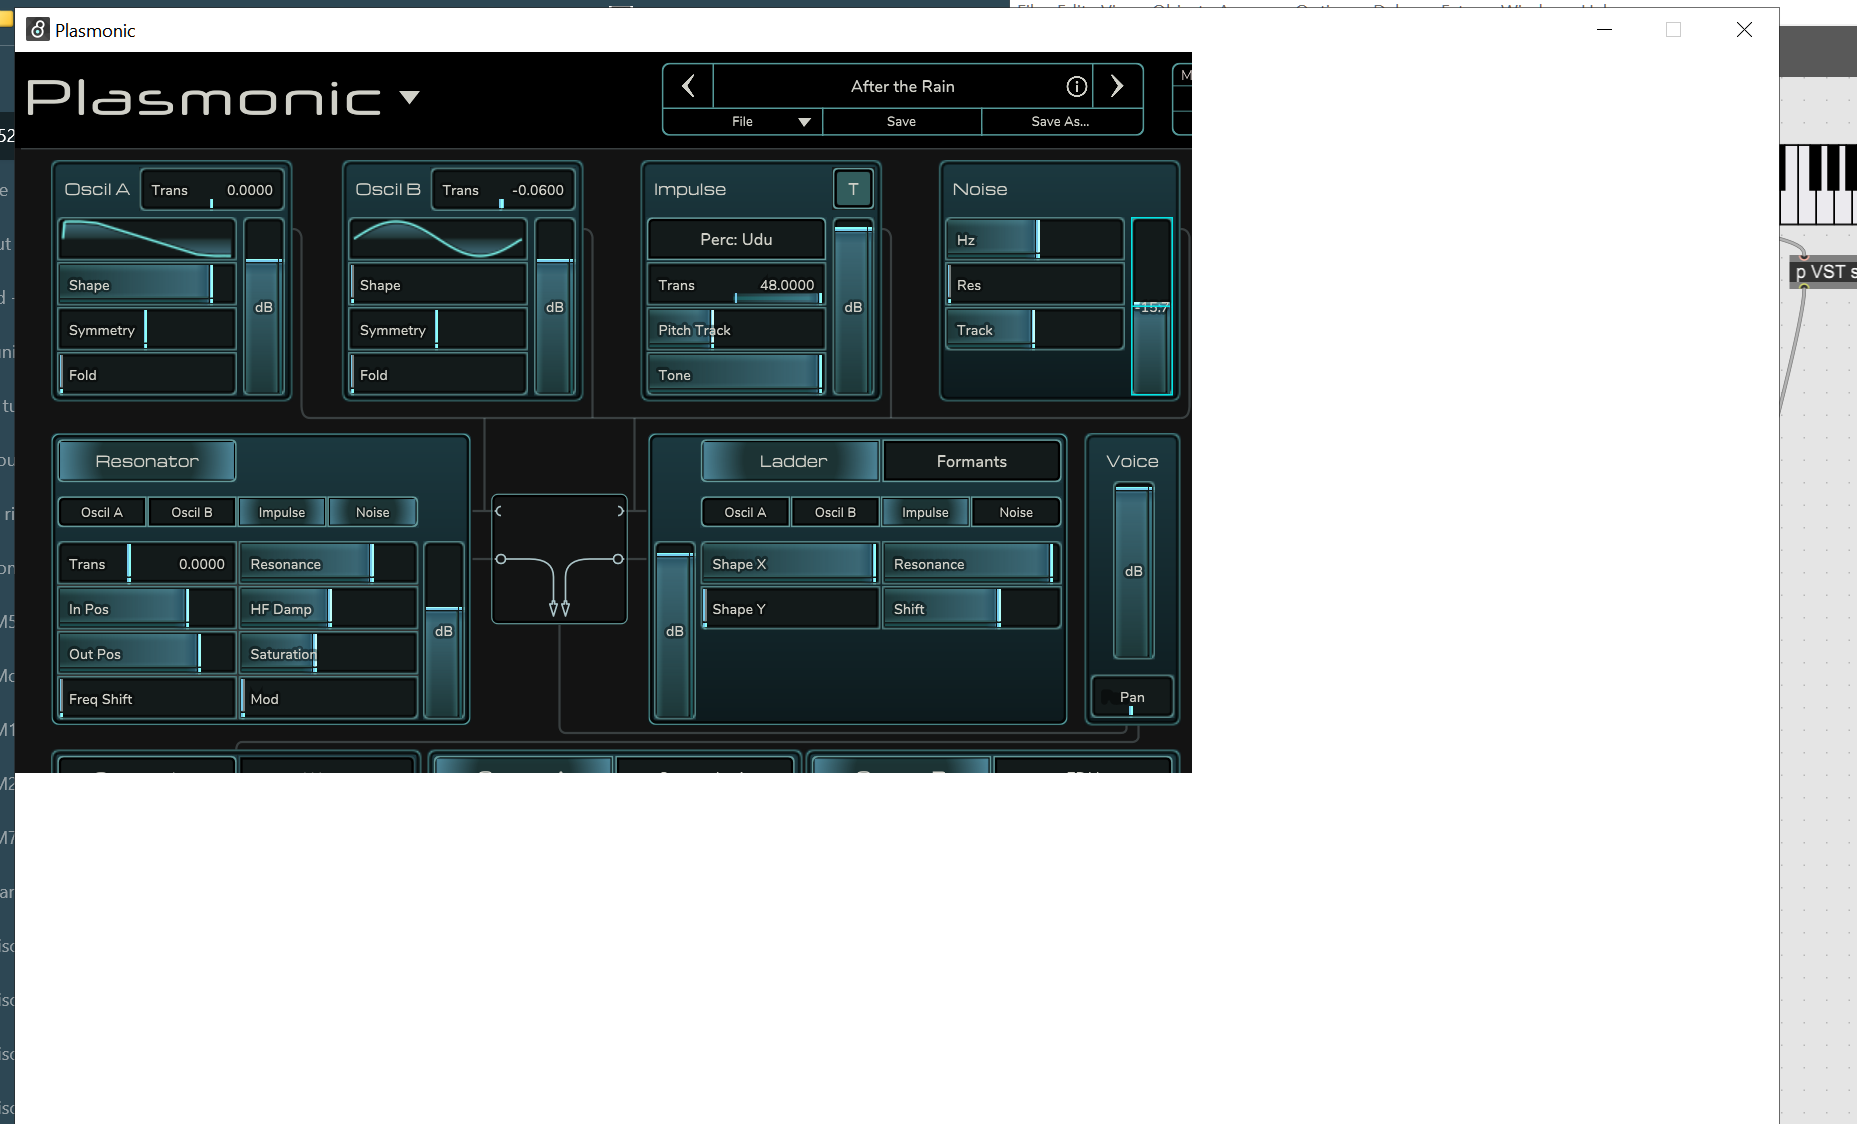The height and width of the screenshot is (1124, 1857).
Task: Adjust the In Pos slider
Action: tap(147, 609)
